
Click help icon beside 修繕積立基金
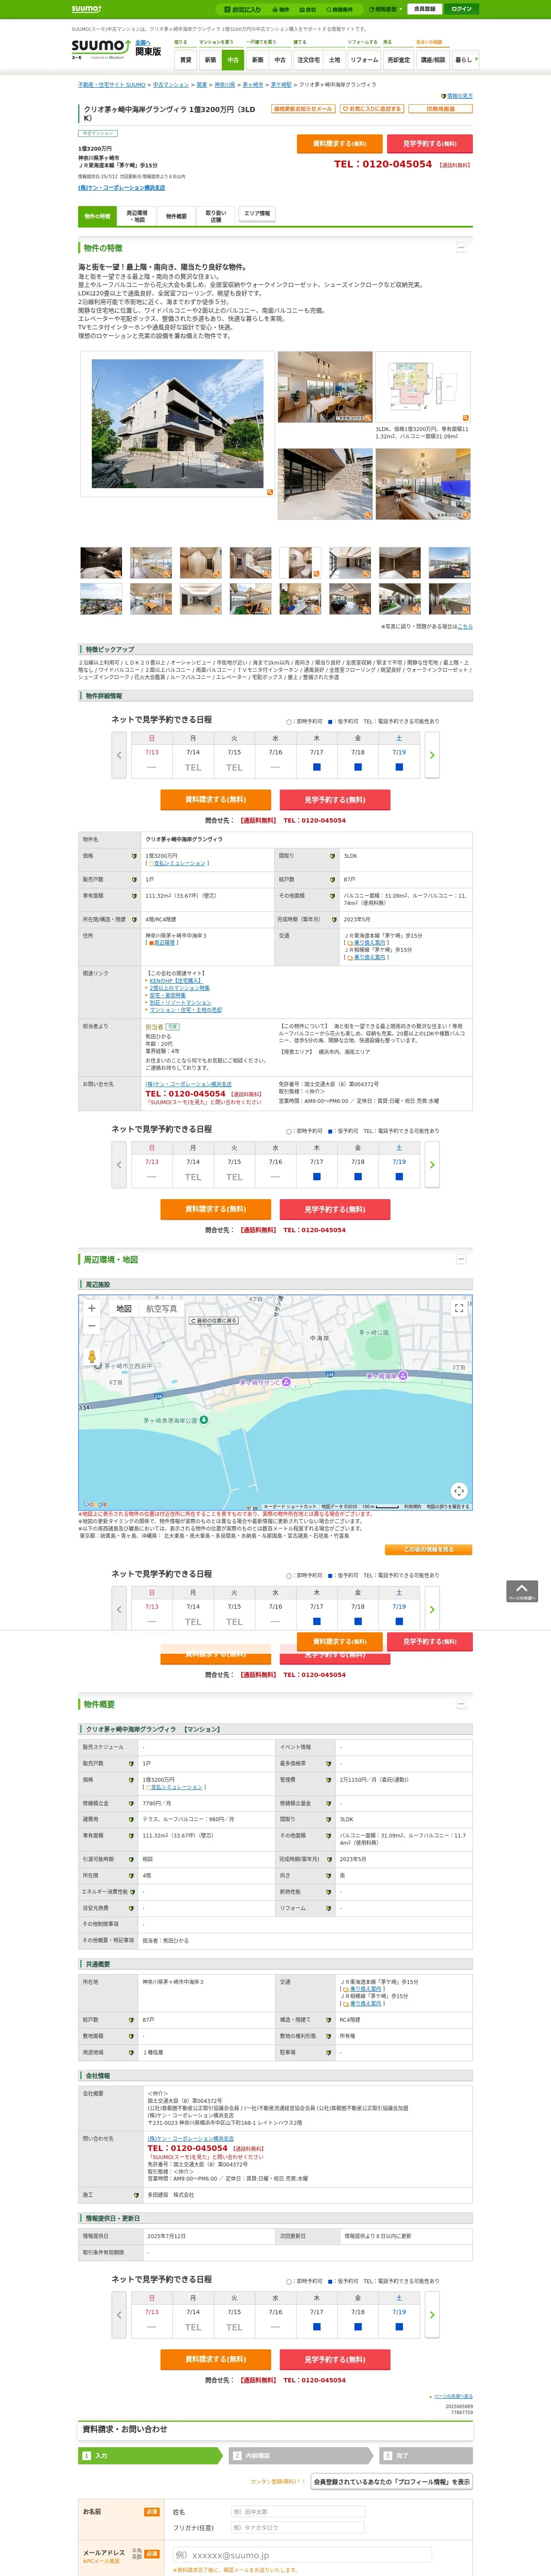point(329,1803)
